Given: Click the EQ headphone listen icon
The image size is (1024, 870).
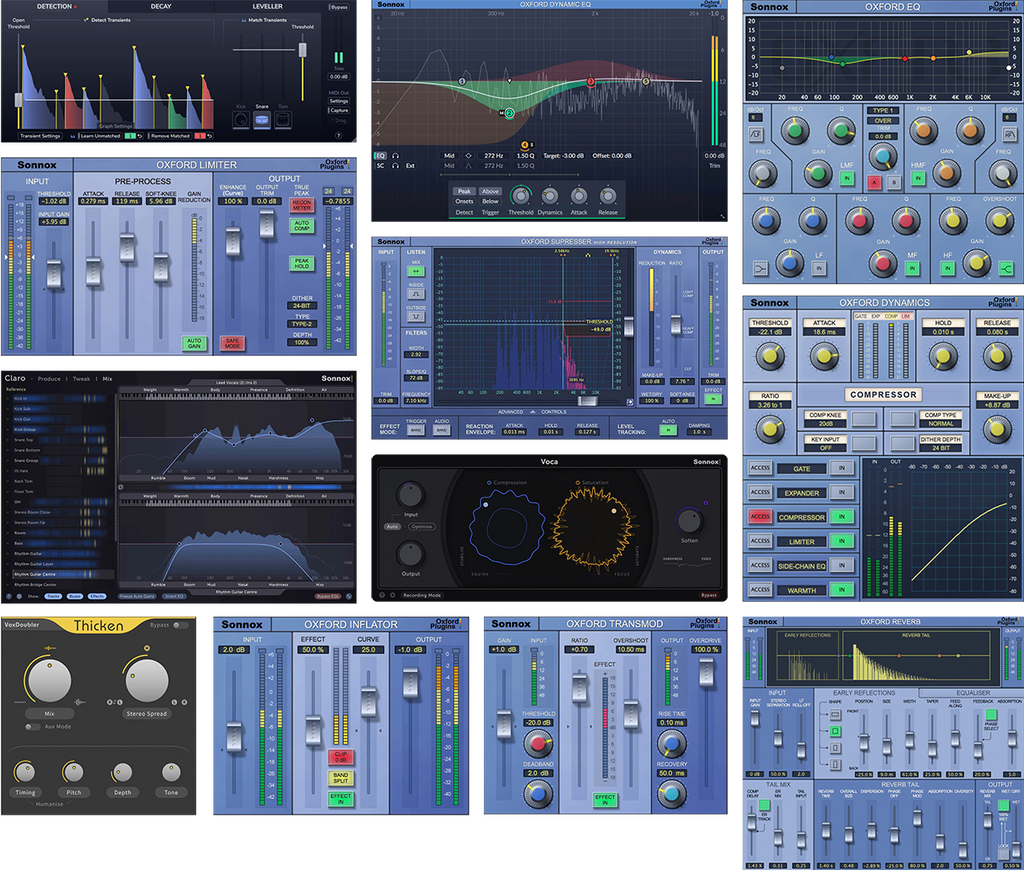Looking at the screenshot, I should point(396,156).
